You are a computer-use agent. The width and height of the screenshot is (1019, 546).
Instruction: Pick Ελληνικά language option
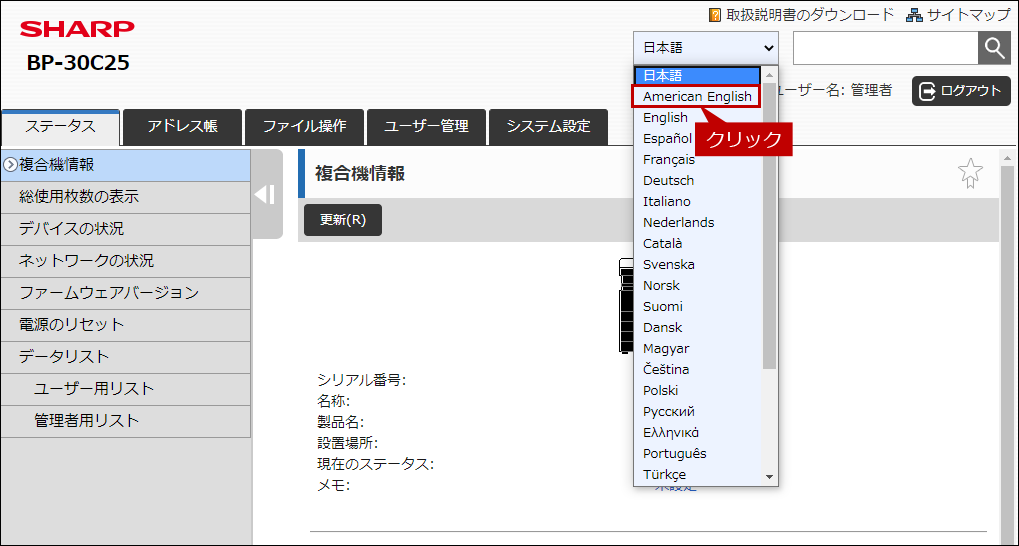coord(697,432)
